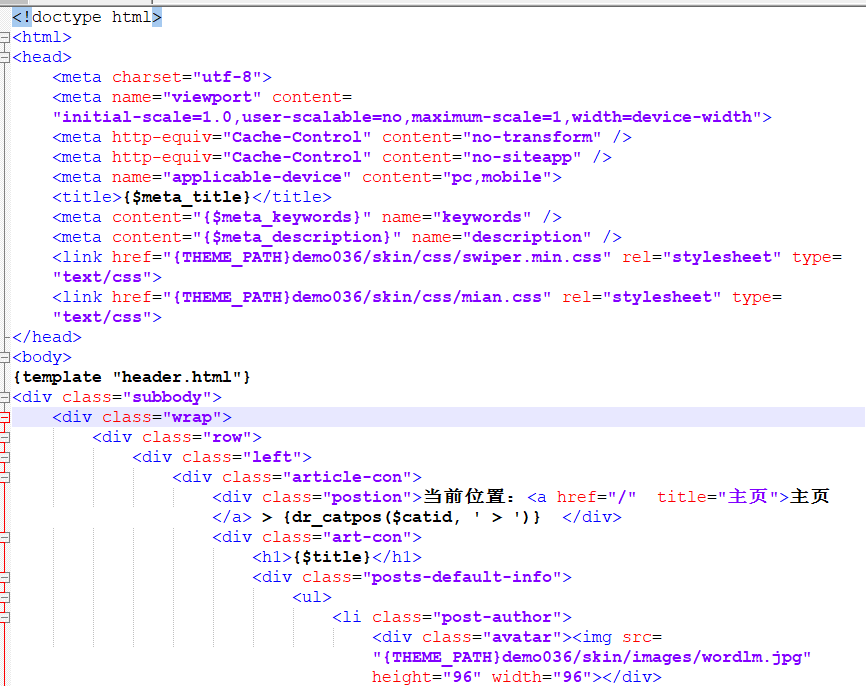Click the "applicable-device" name value
The width and height of the screenshot is (866, 686).
pyautogui.click(x=257, y=177)
